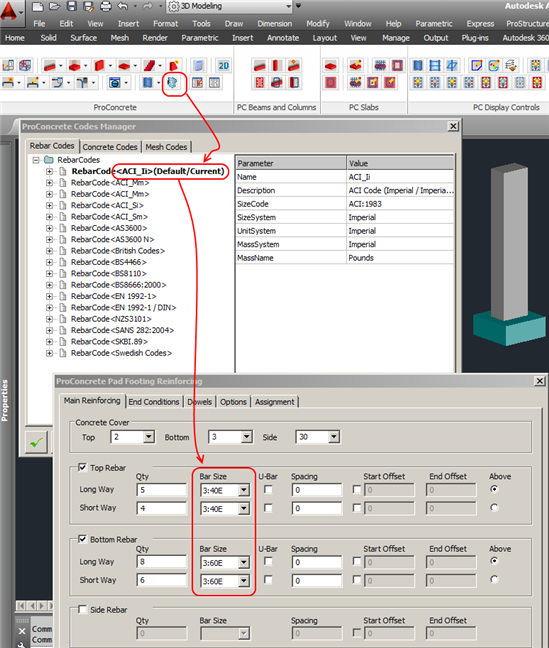Open the Top concrete cover dropdown
The height and width of the screenshot is (648, 549).
pos(149,437)
